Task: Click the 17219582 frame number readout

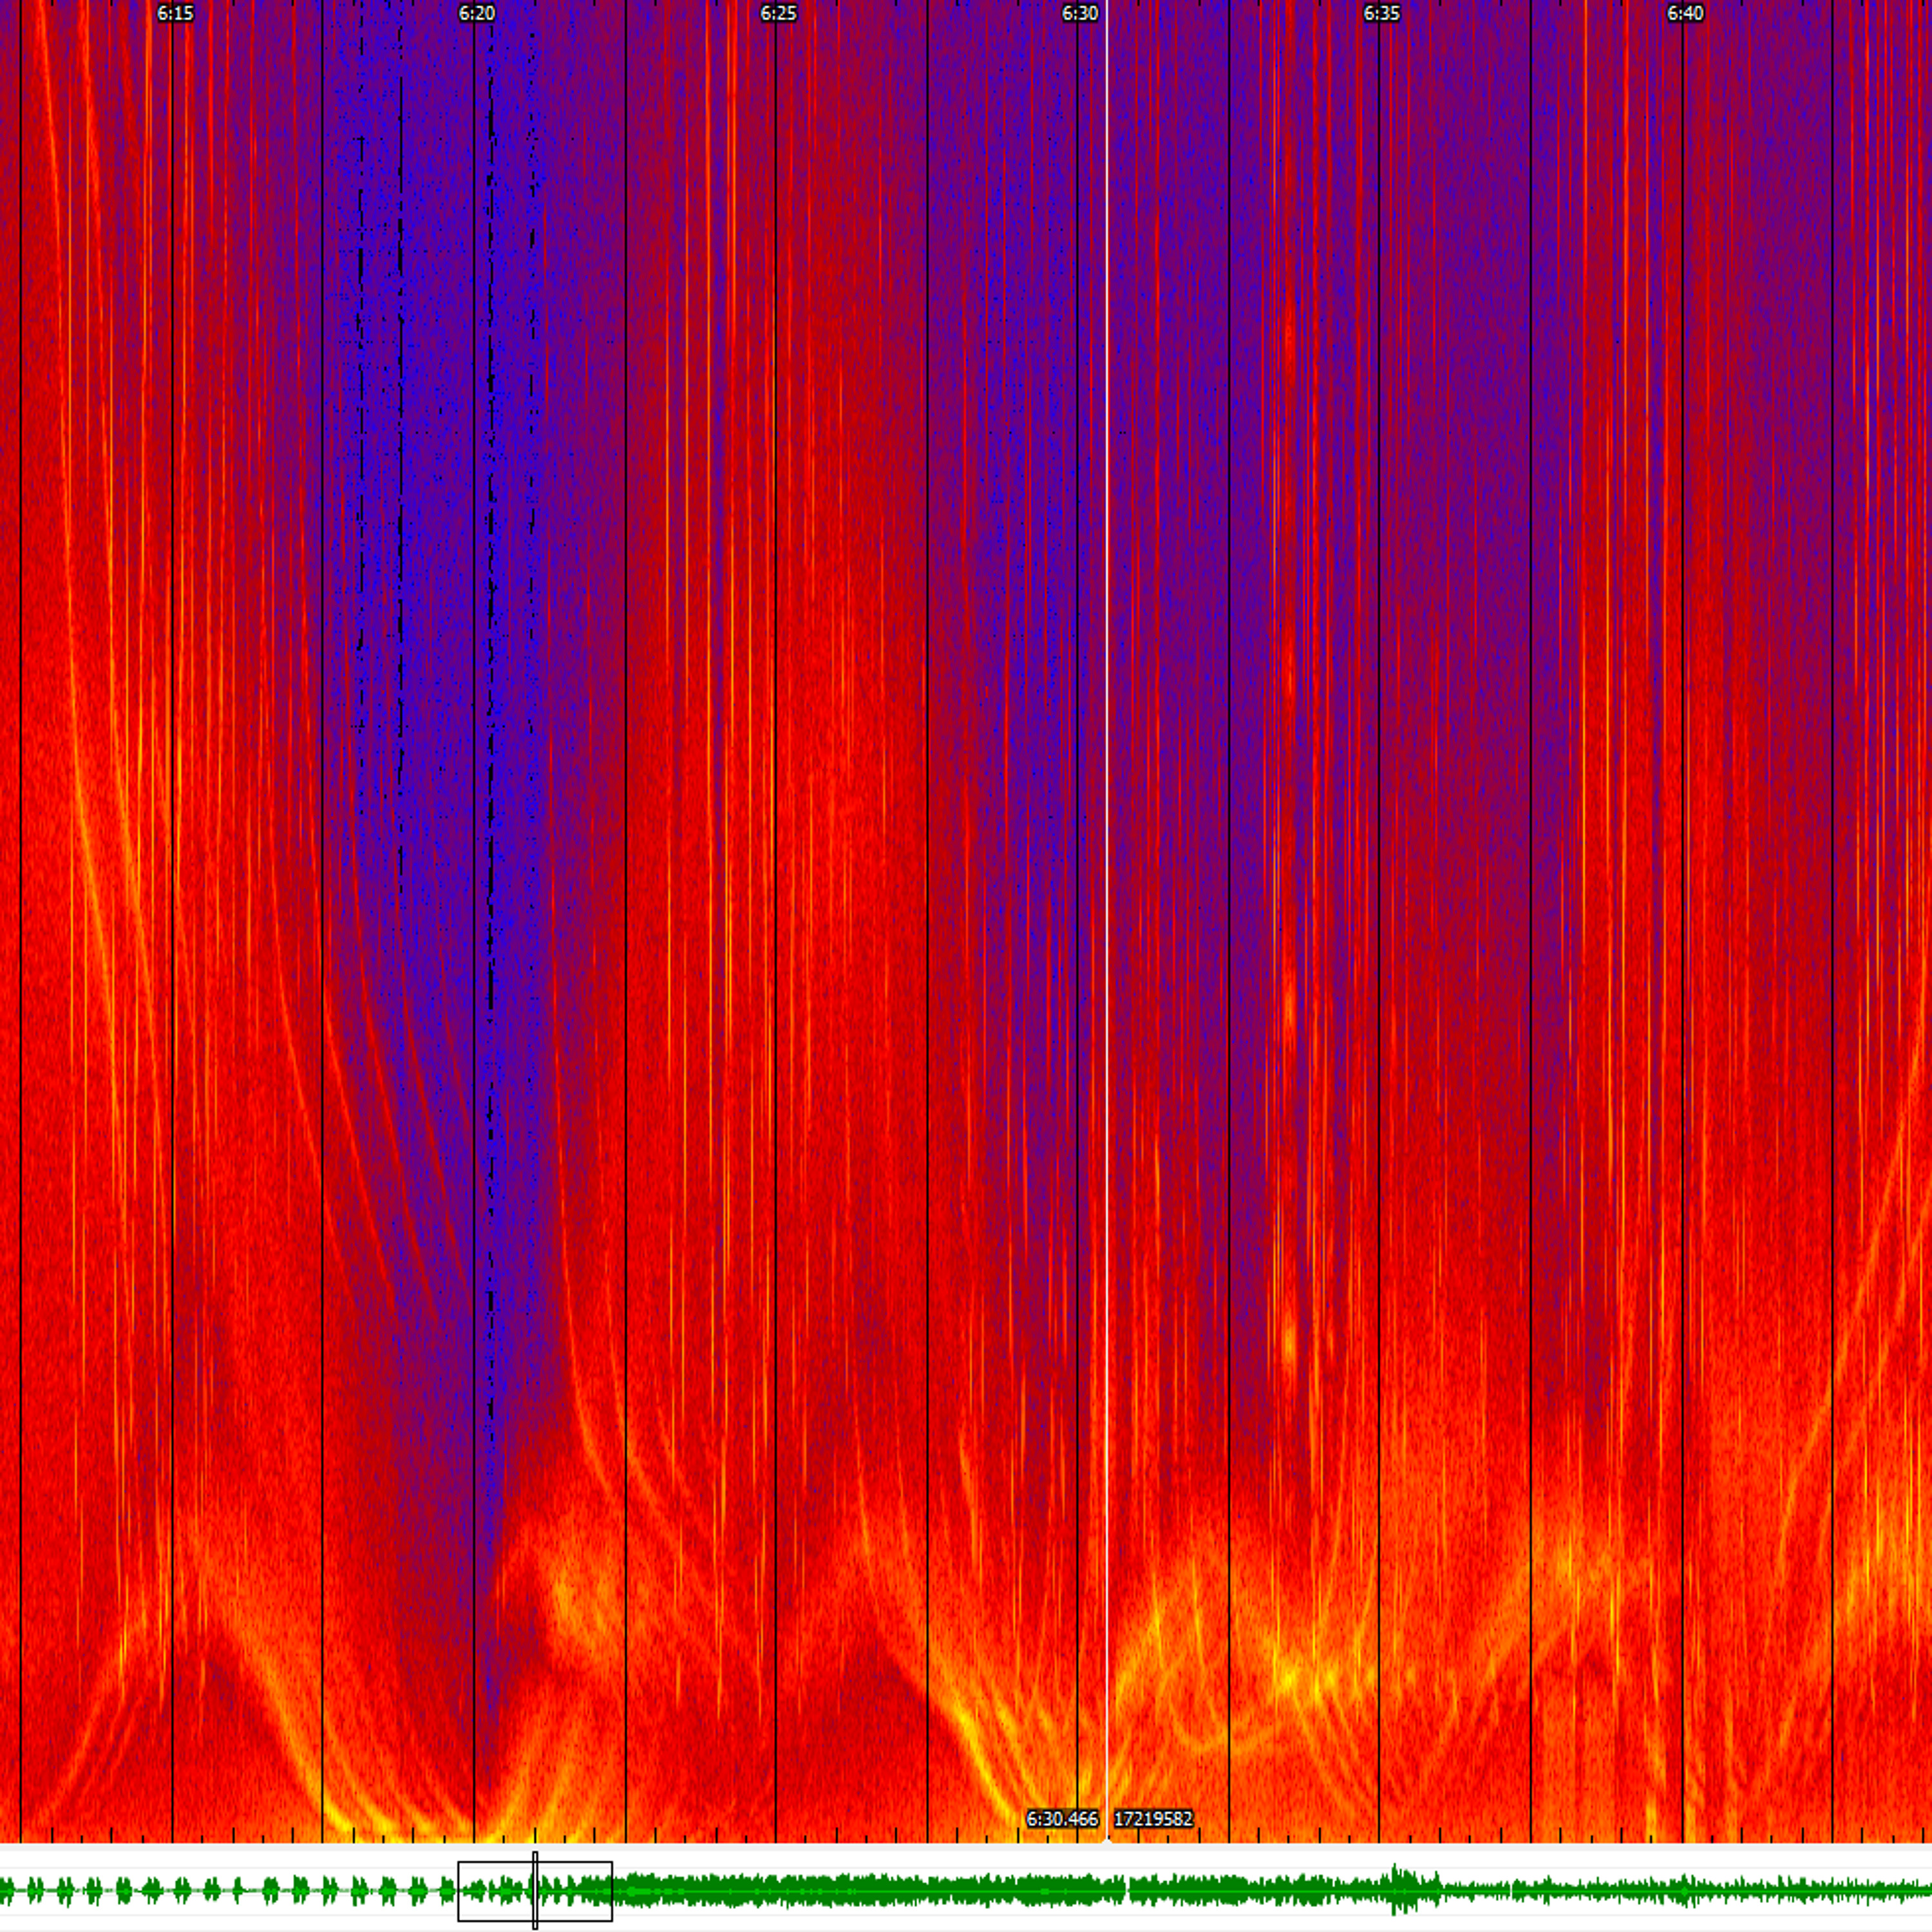Action: [1153, 1819]
